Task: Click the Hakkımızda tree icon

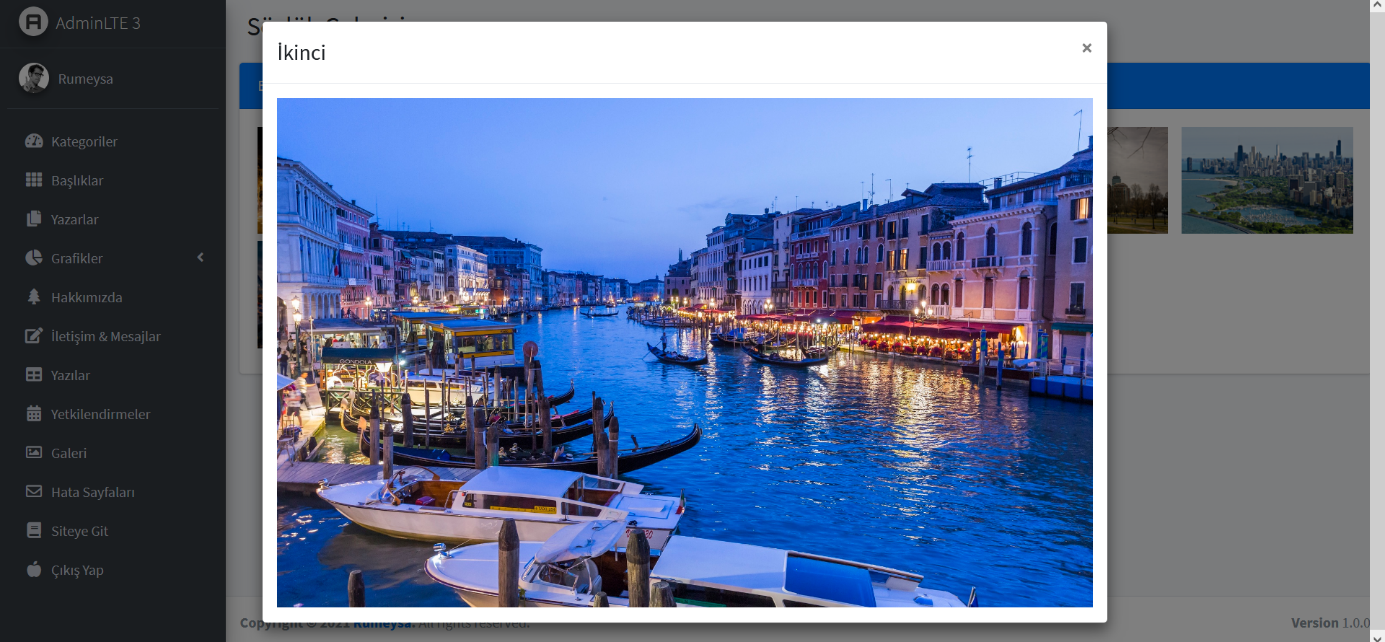Action: 34,297
